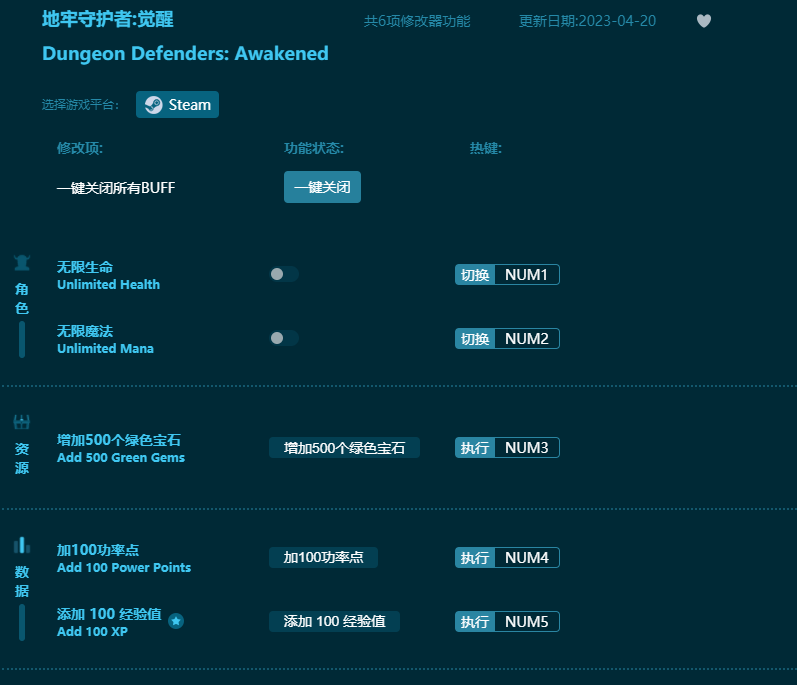This screenshot has width=797, height=685.
Task: Click the 数据 data category bar-chart icon
Action: pyautogui.click(x=22, y=545)
